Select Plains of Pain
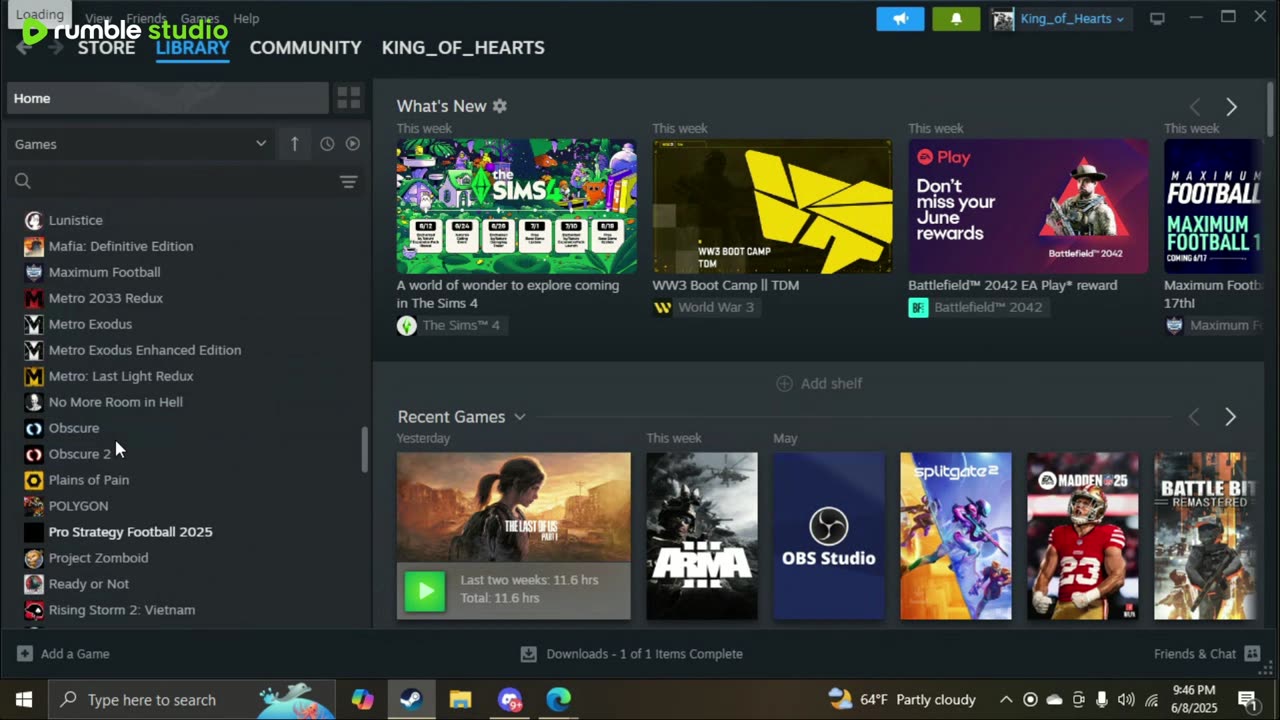Viewport: 1280px width, 720px height. [x=88, y=480]
